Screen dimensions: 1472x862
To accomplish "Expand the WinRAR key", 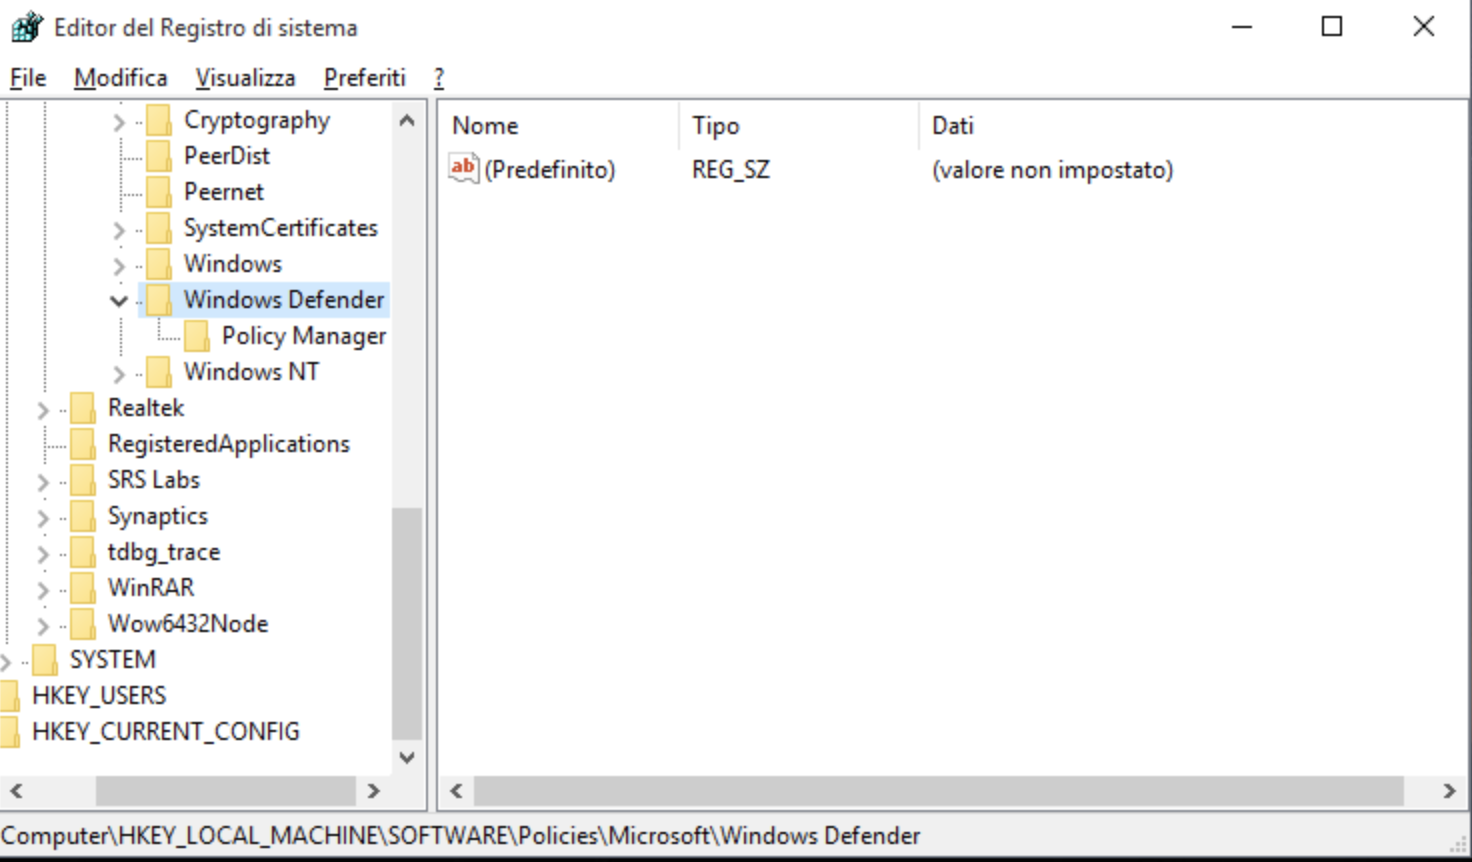I will pos(43,590).
